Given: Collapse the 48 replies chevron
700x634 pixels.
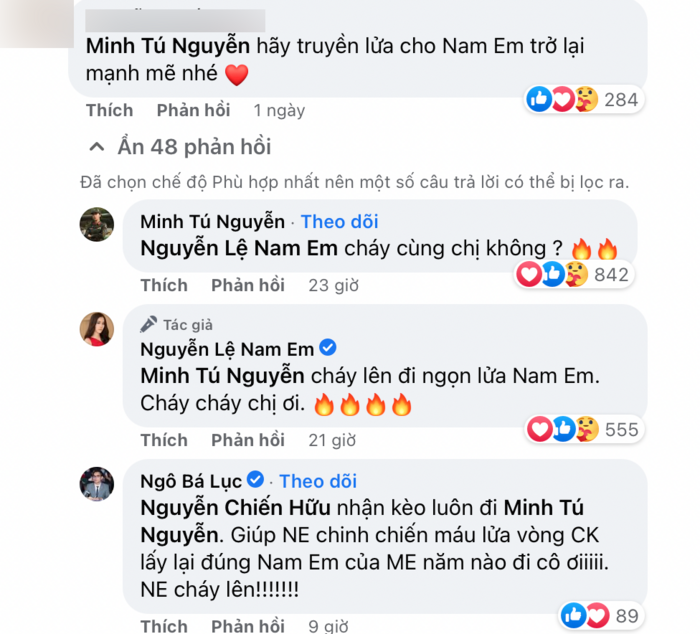Looking at the screenshot, I should pos(96,148).
